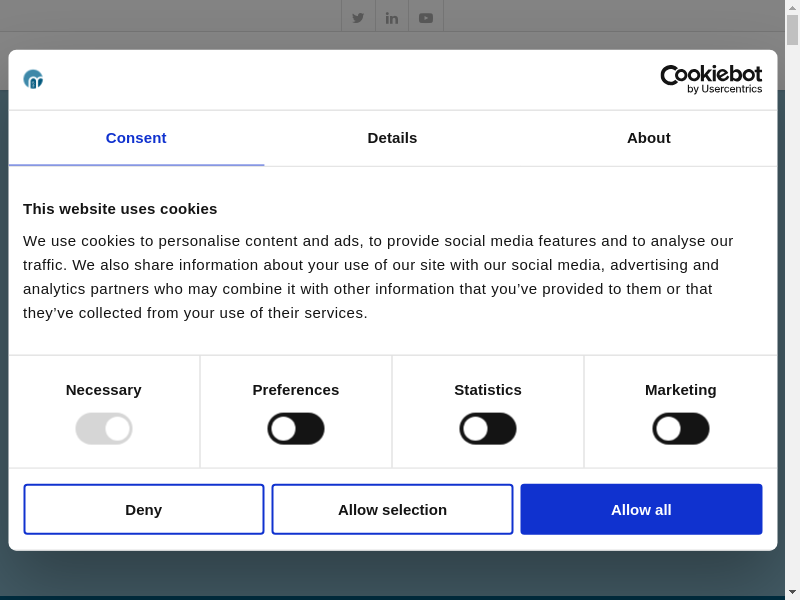Click the Statistics label text
The image size is (800, 600).
pos(488,390)
